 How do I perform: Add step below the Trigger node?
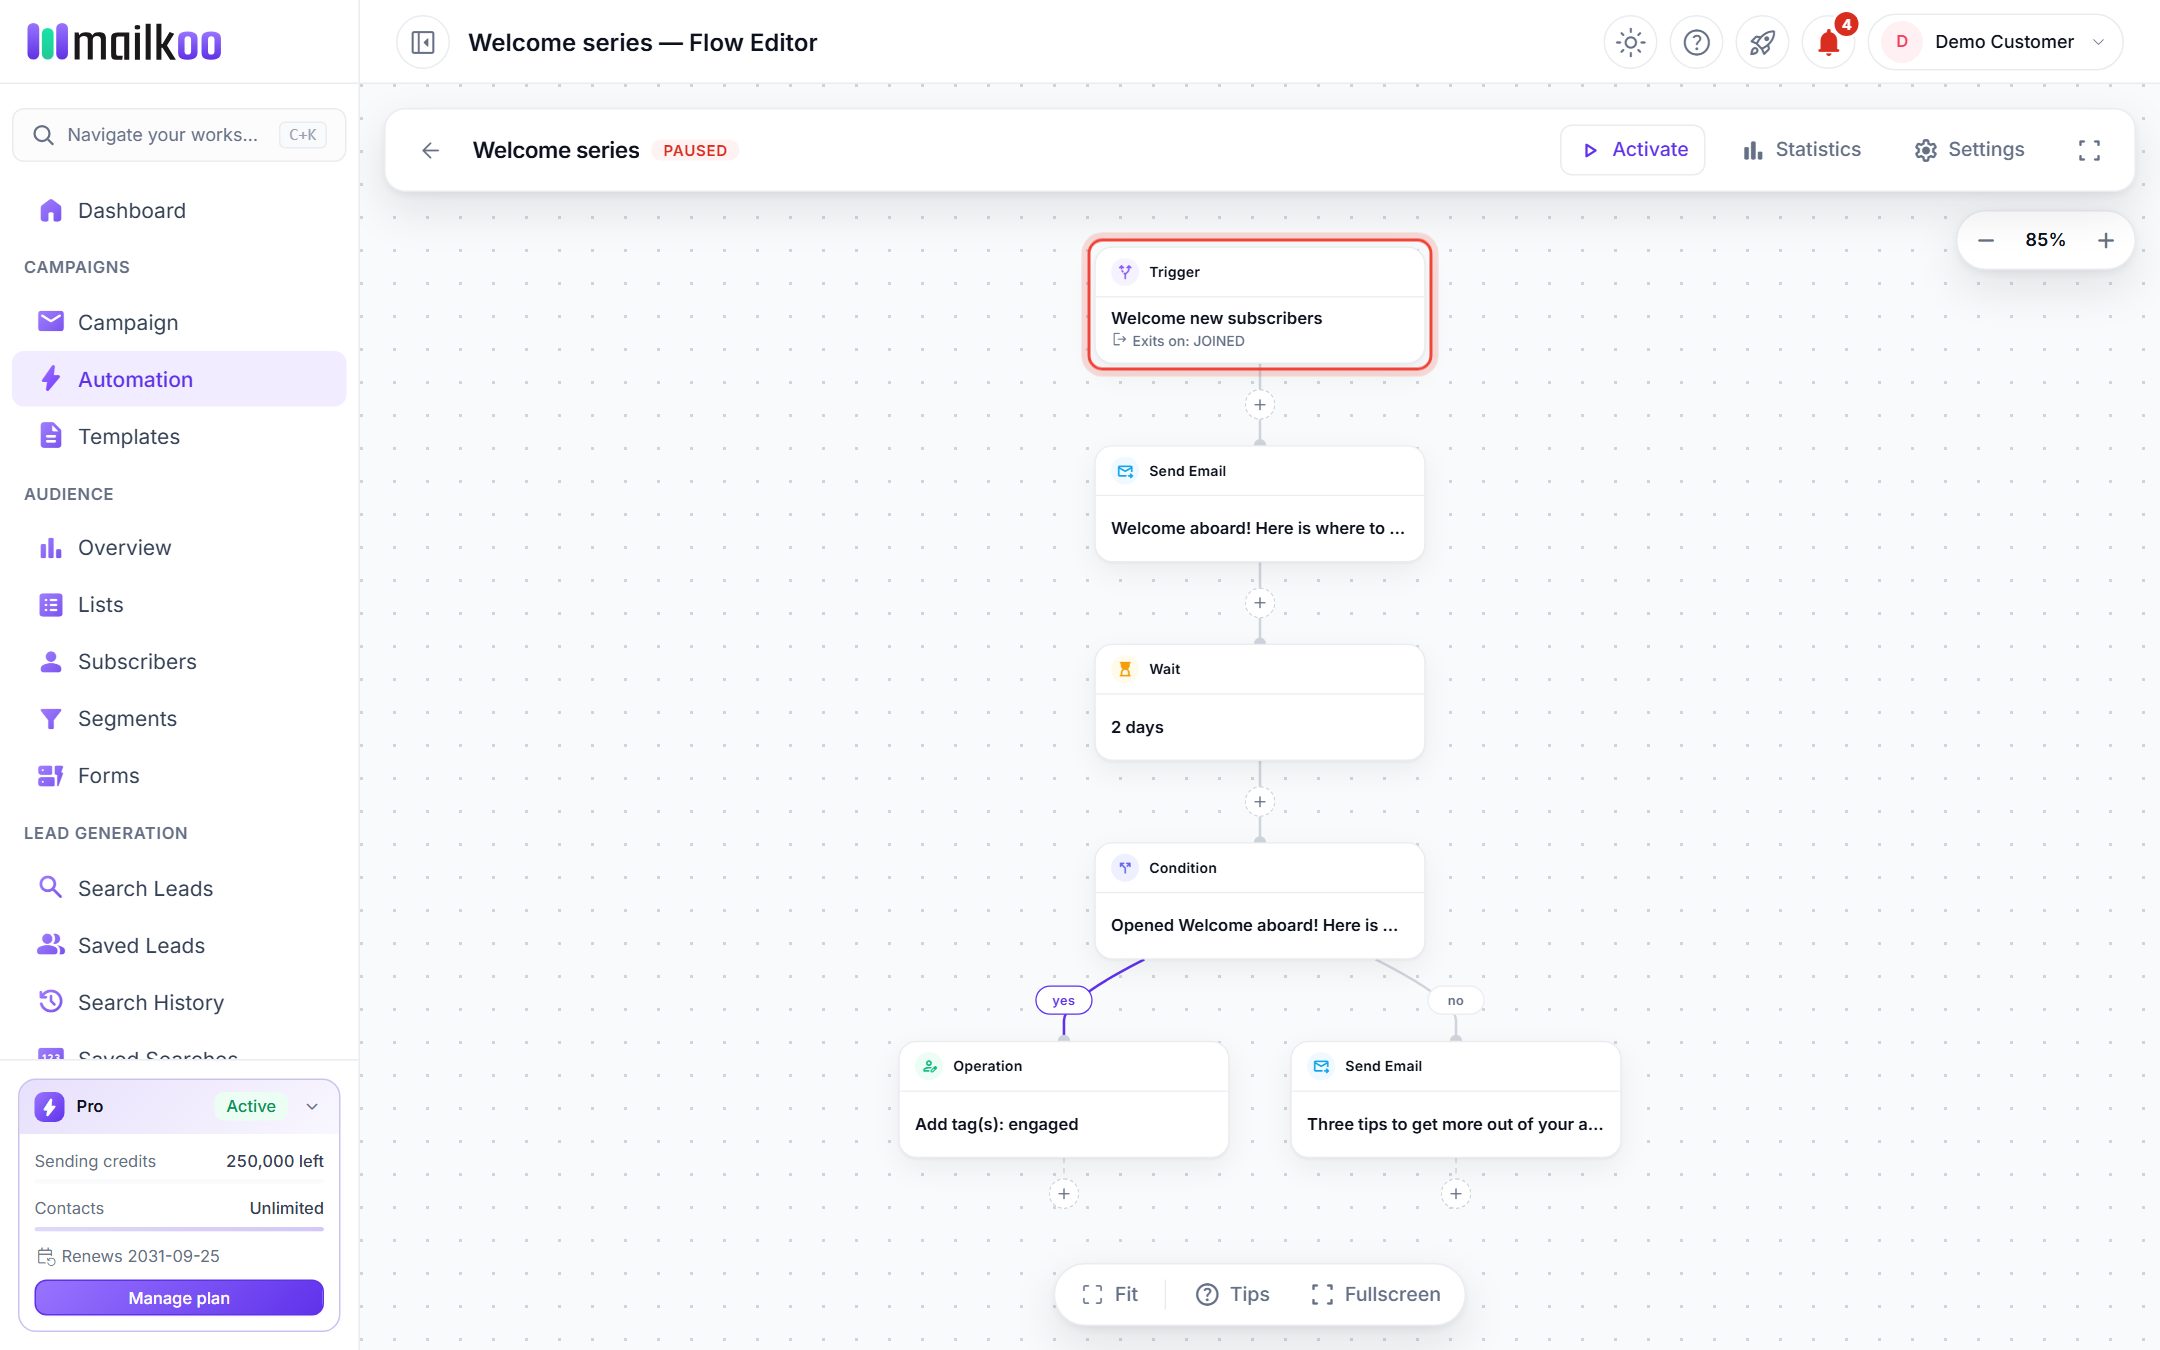[x=1260, y=405]
